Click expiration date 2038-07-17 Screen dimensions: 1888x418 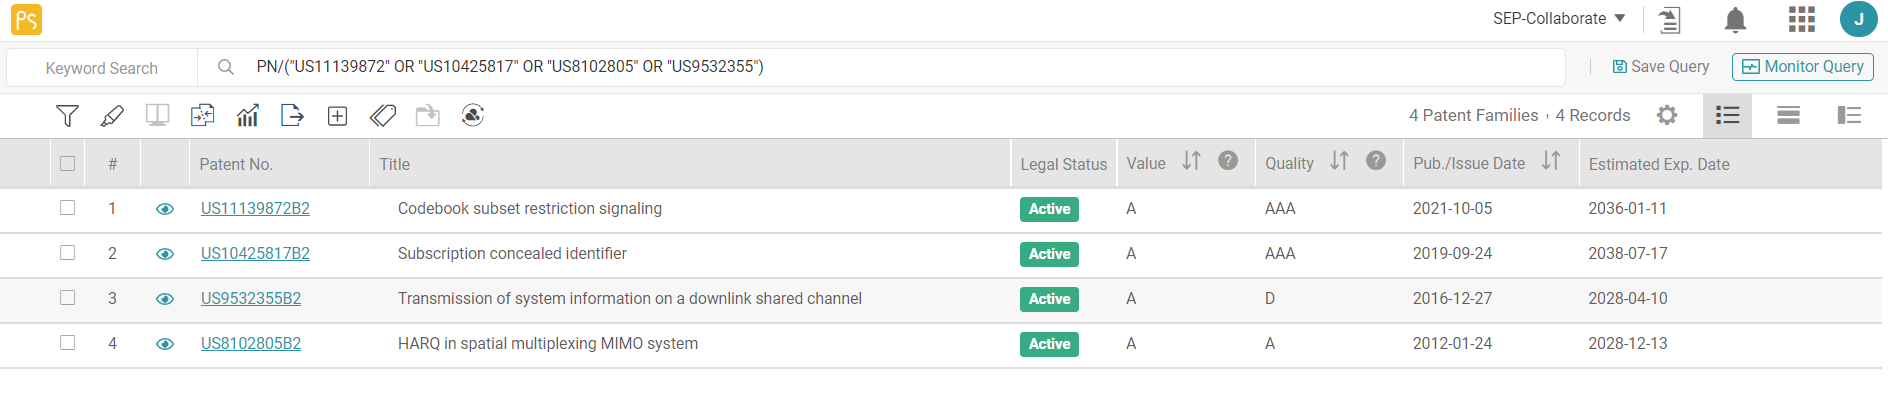[1628, 254]
